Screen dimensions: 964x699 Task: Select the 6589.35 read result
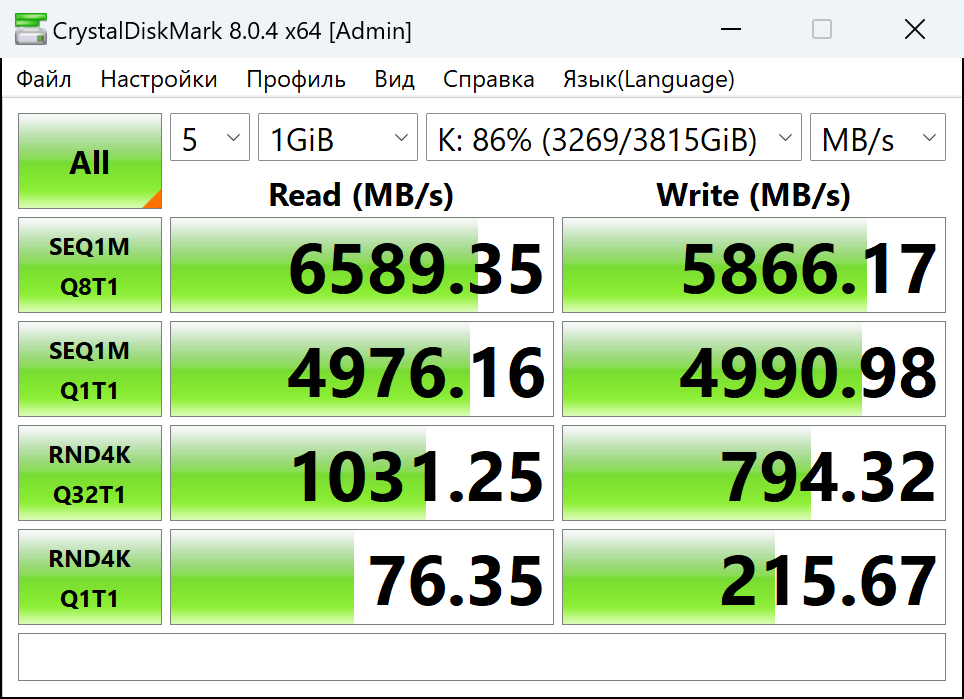(362, 265)
